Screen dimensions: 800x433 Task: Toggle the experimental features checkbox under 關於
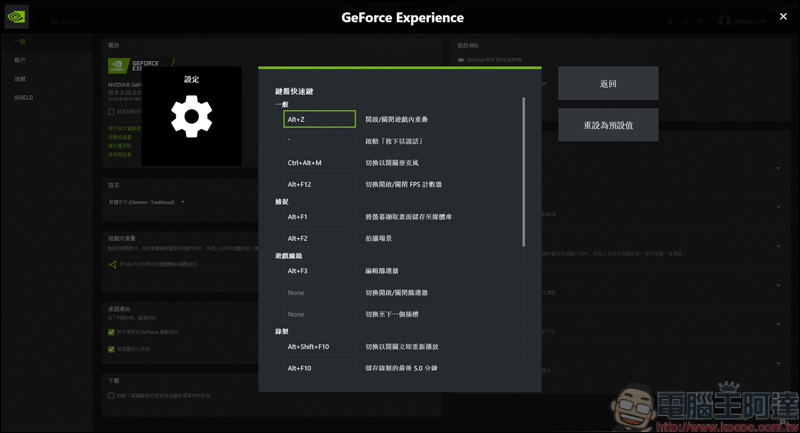point(111,112)
